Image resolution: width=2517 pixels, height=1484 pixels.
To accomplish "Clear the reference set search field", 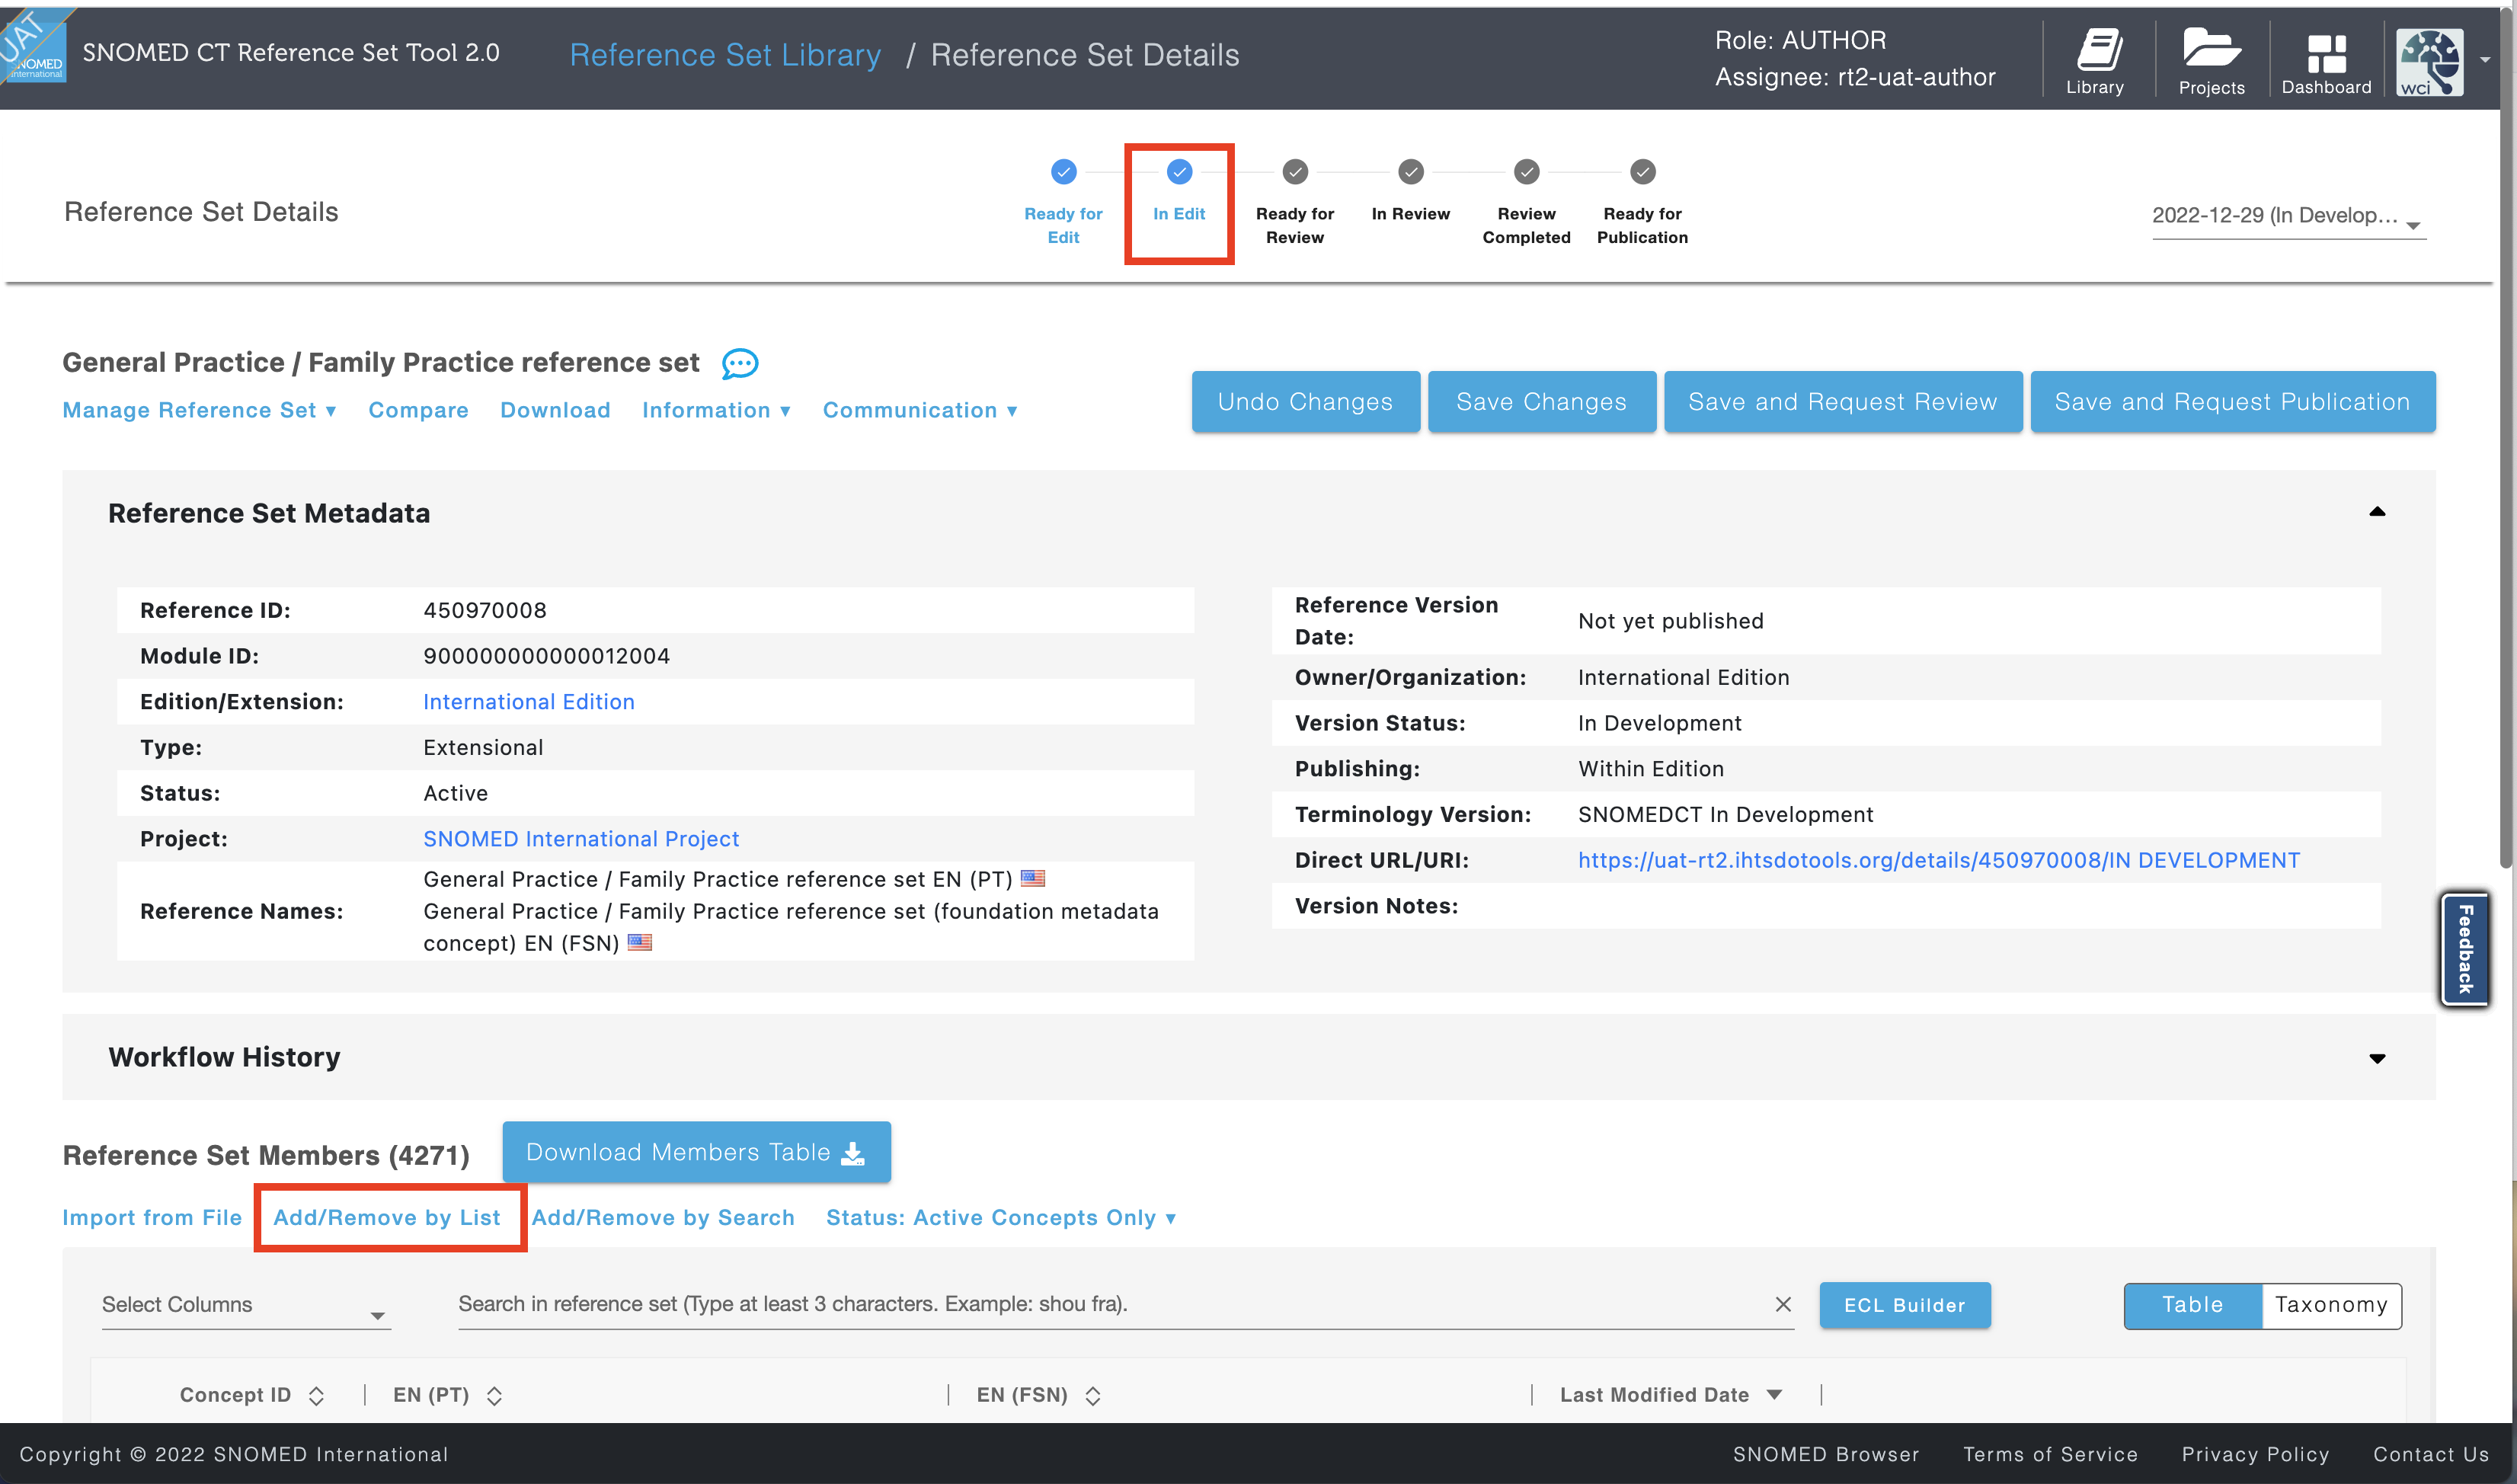I will (1782, 1304).
